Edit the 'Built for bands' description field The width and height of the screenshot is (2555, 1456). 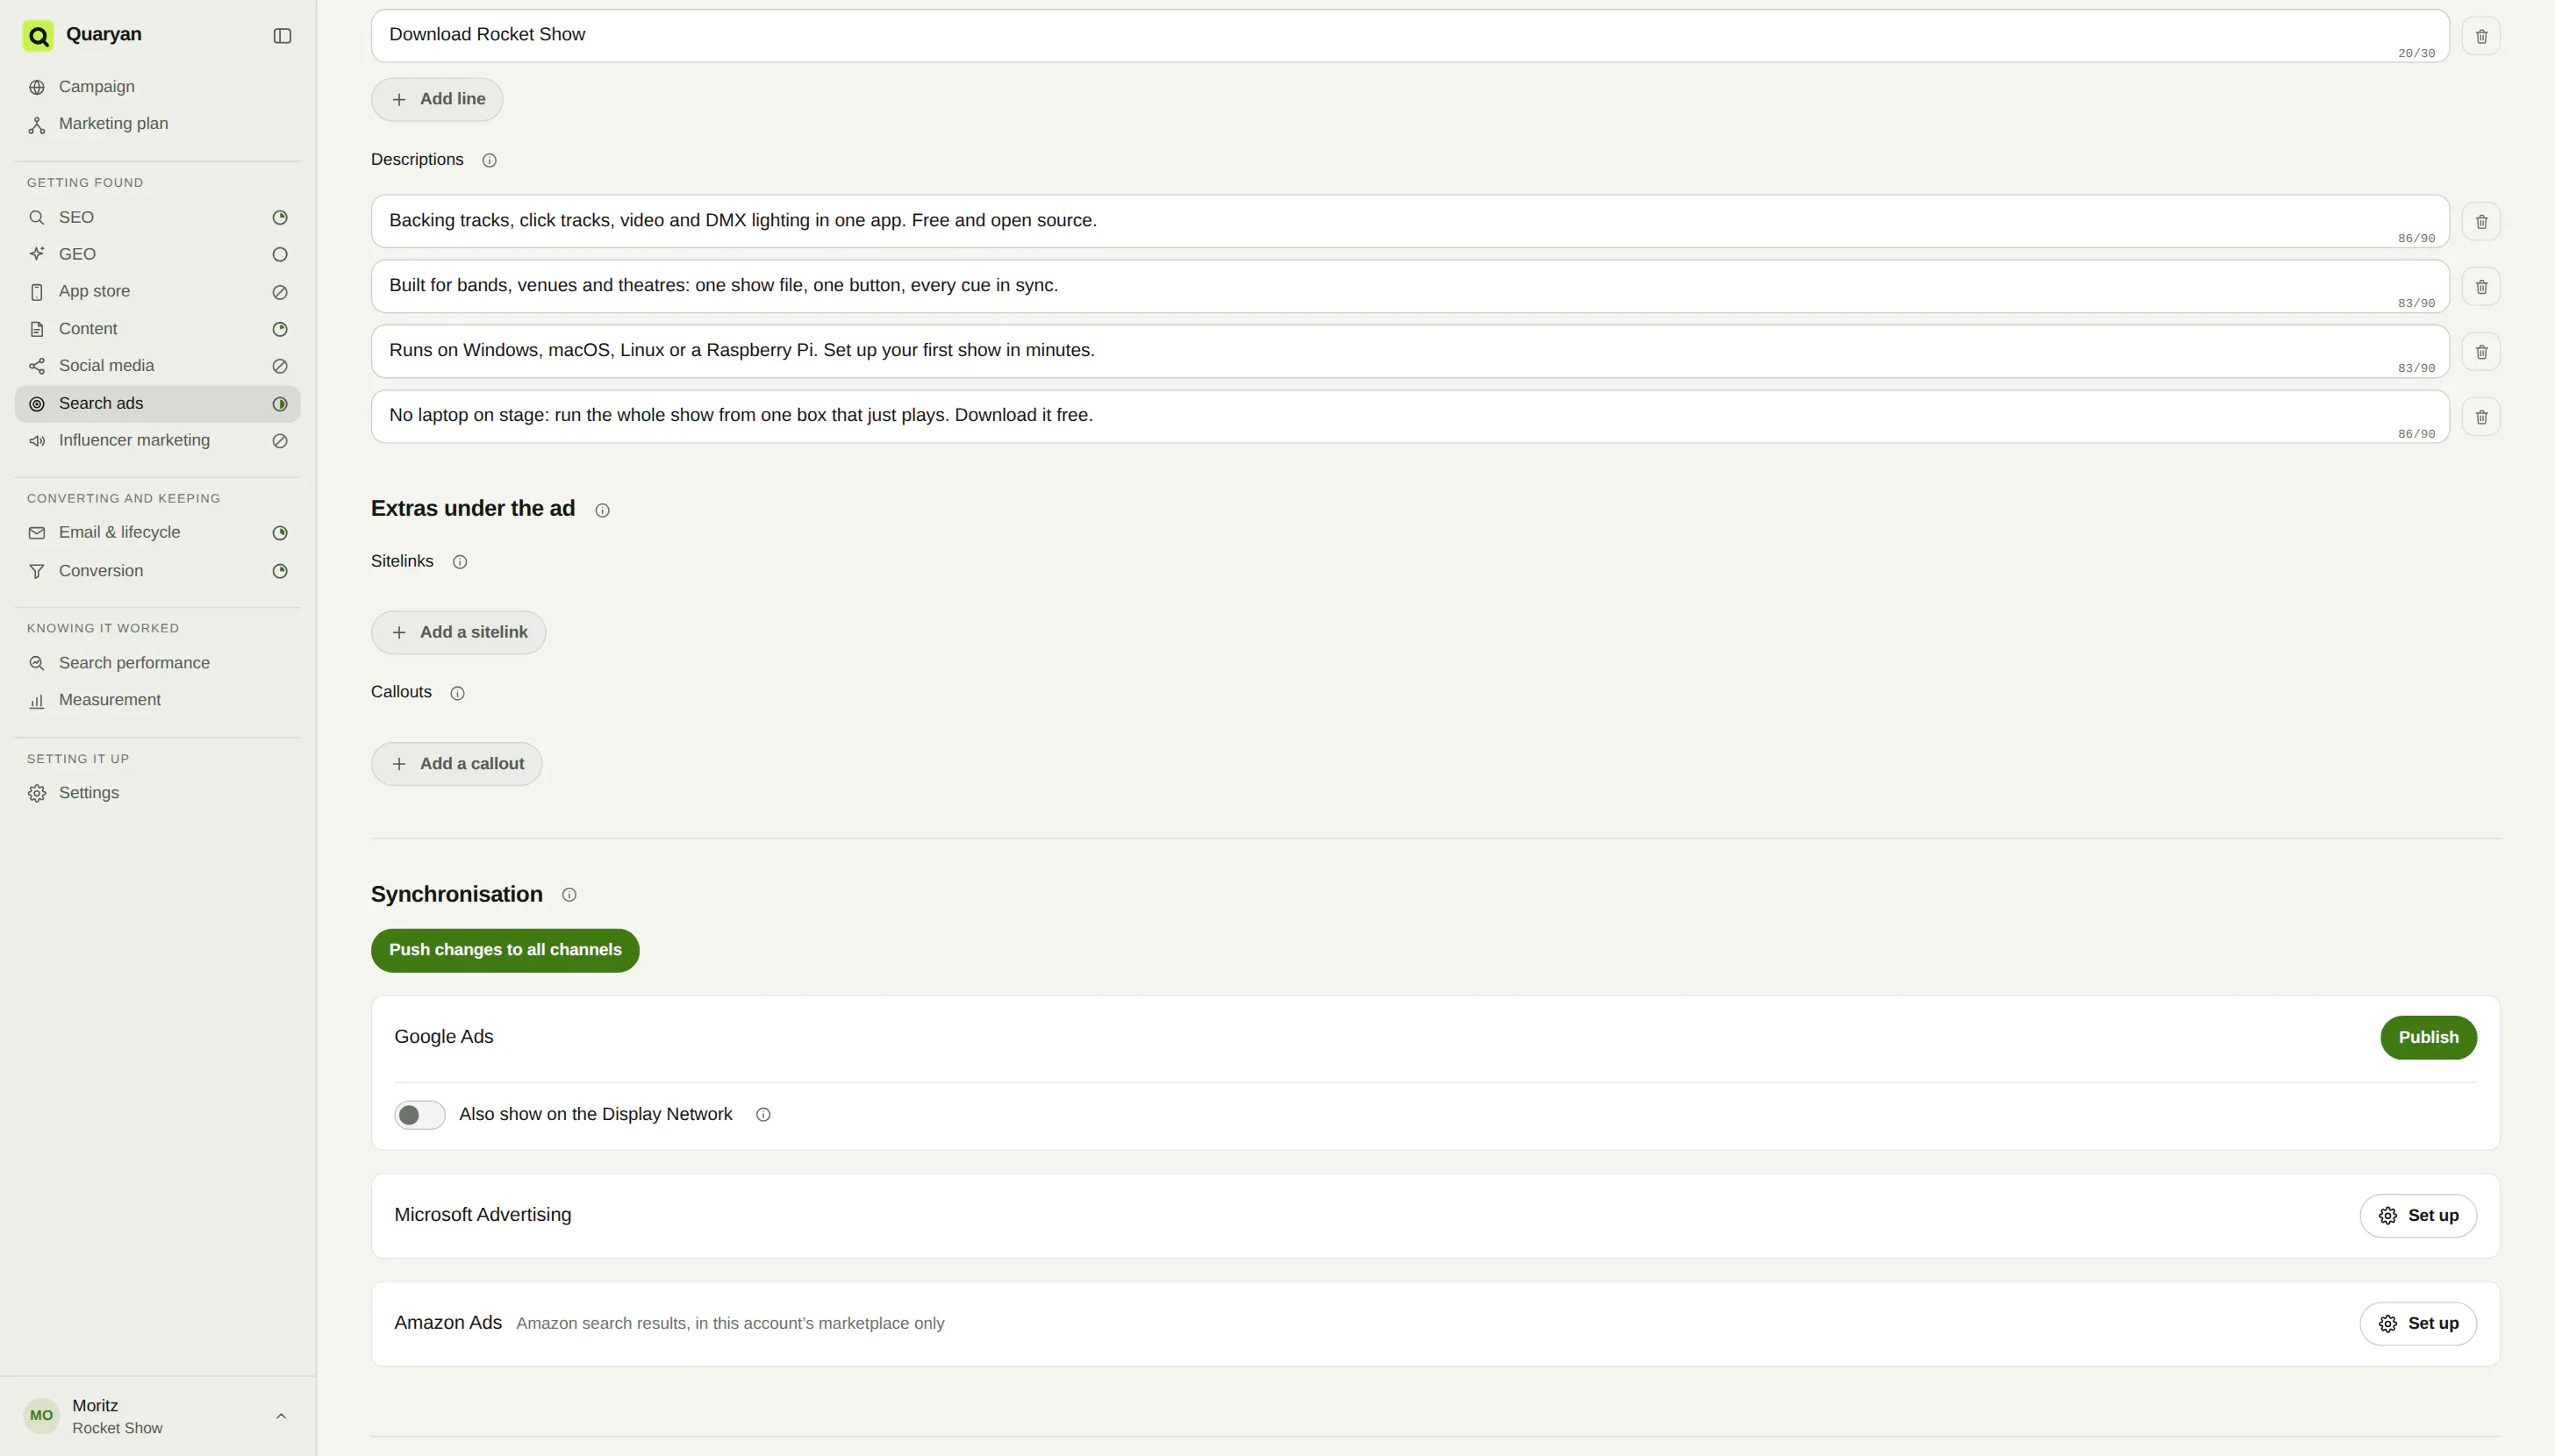(1410, 286)
